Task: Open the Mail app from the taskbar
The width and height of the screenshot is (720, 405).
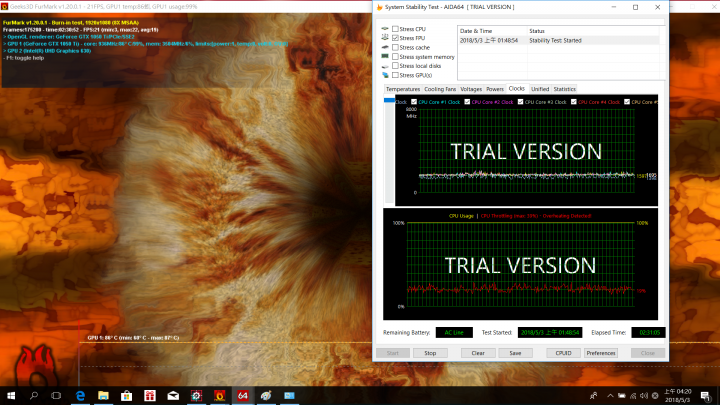Action: coord(173,395)
